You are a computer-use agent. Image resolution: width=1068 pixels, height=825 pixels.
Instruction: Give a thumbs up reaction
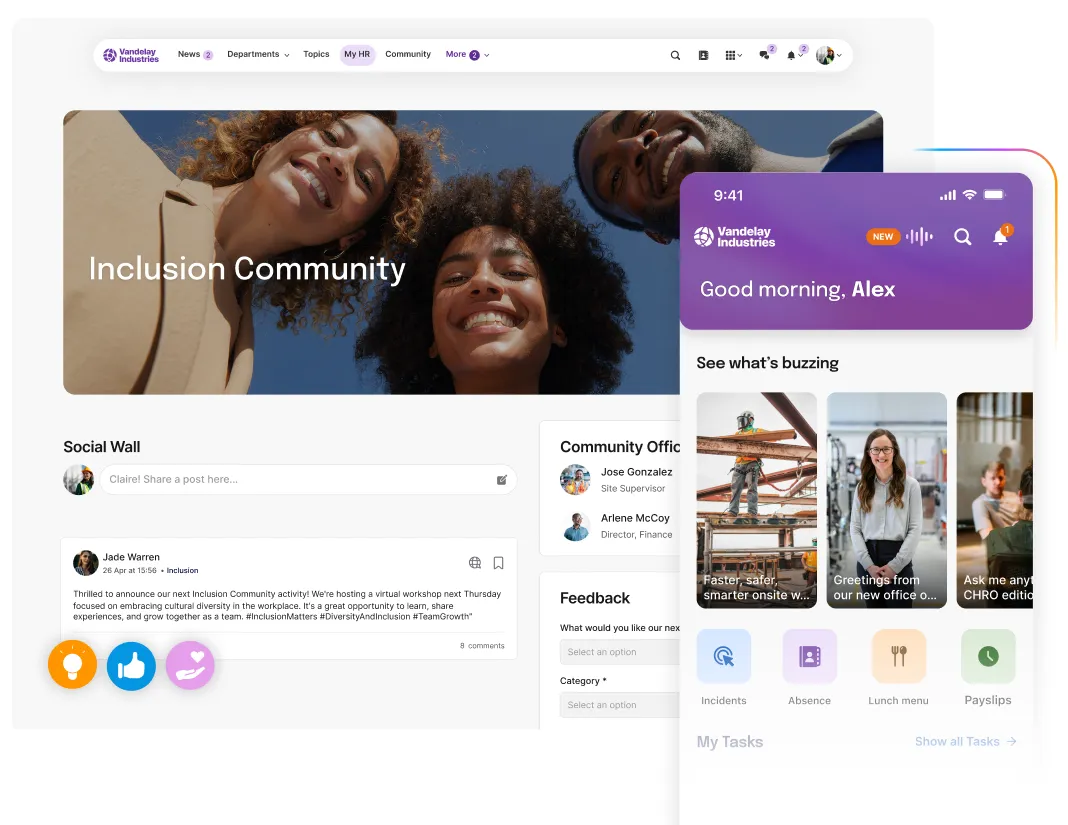131,665
